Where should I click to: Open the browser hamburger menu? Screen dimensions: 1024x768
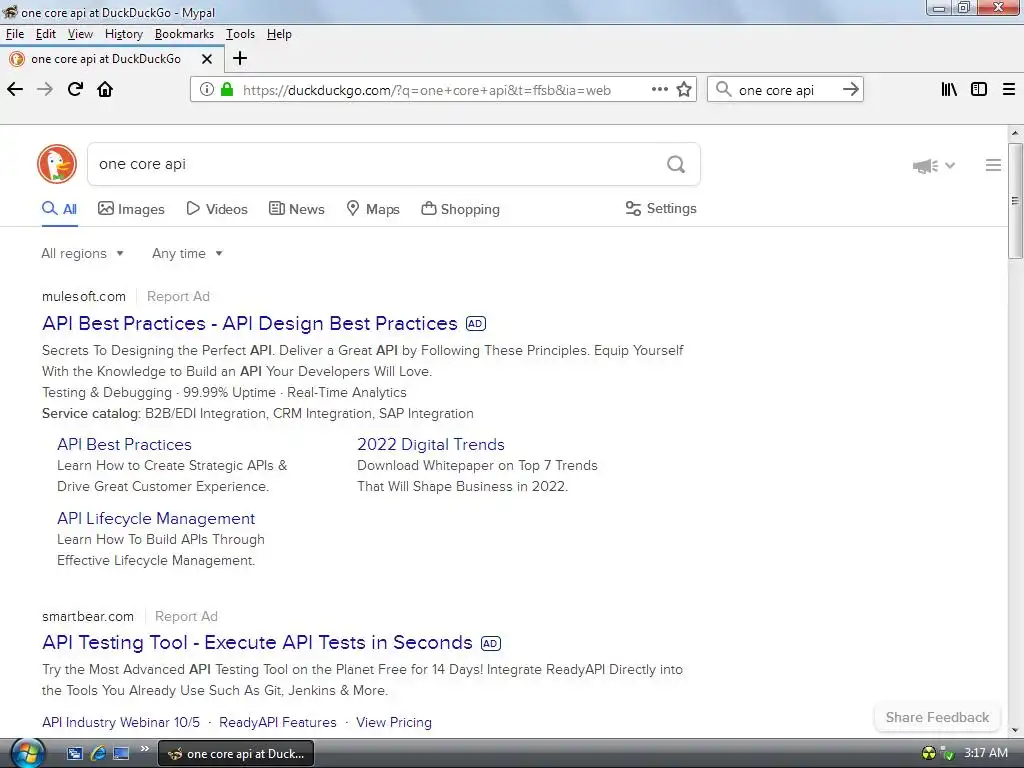[1009, 89]
